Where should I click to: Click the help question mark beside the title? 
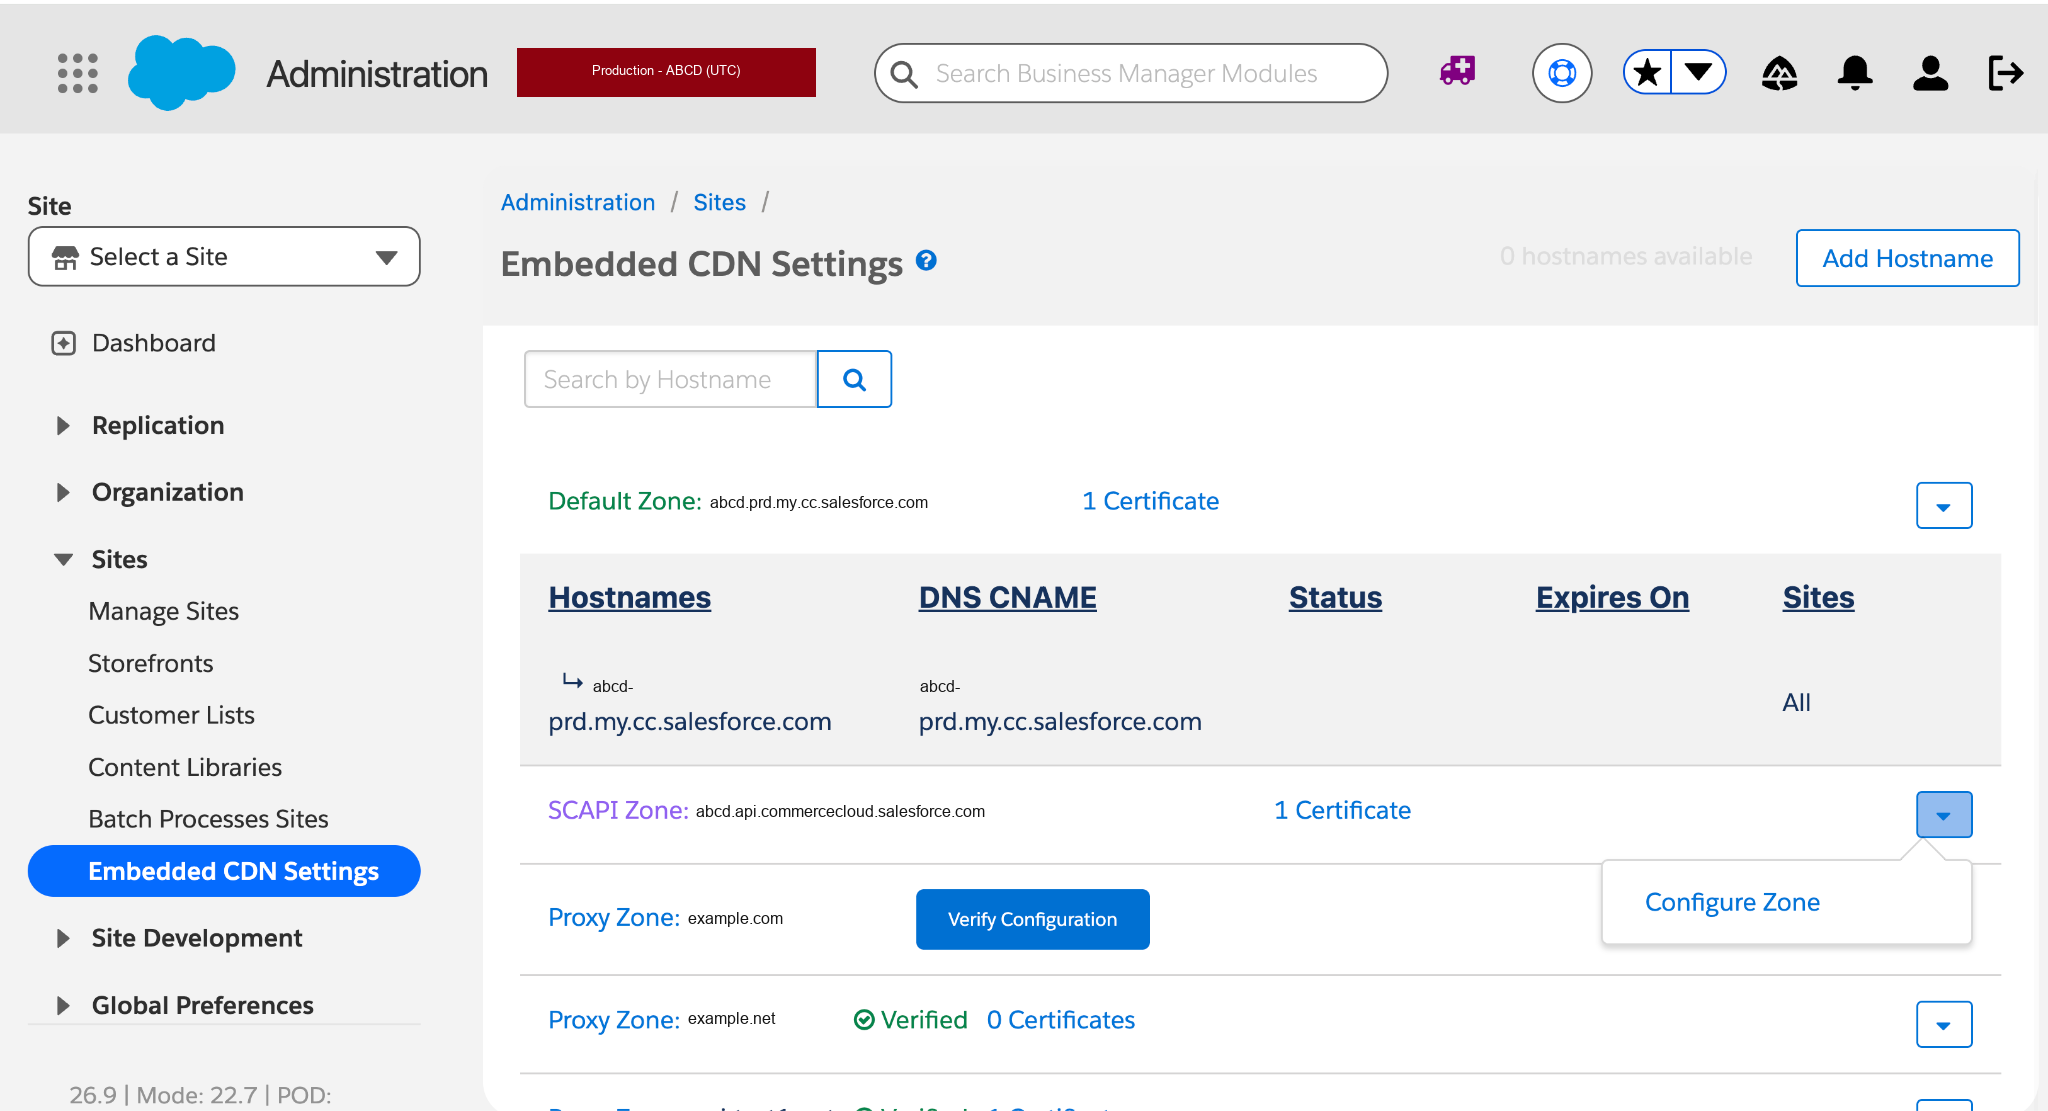[927, 260]
